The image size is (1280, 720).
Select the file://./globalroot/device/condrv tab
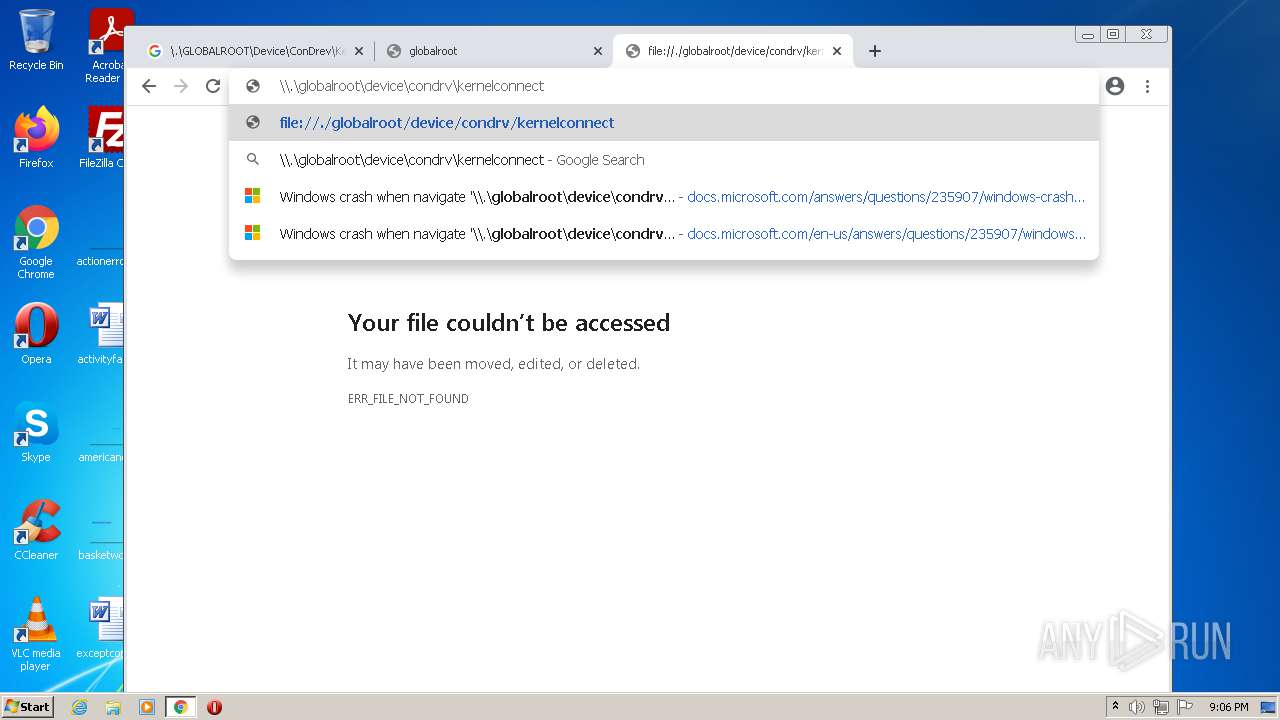(x=734, y=51)
